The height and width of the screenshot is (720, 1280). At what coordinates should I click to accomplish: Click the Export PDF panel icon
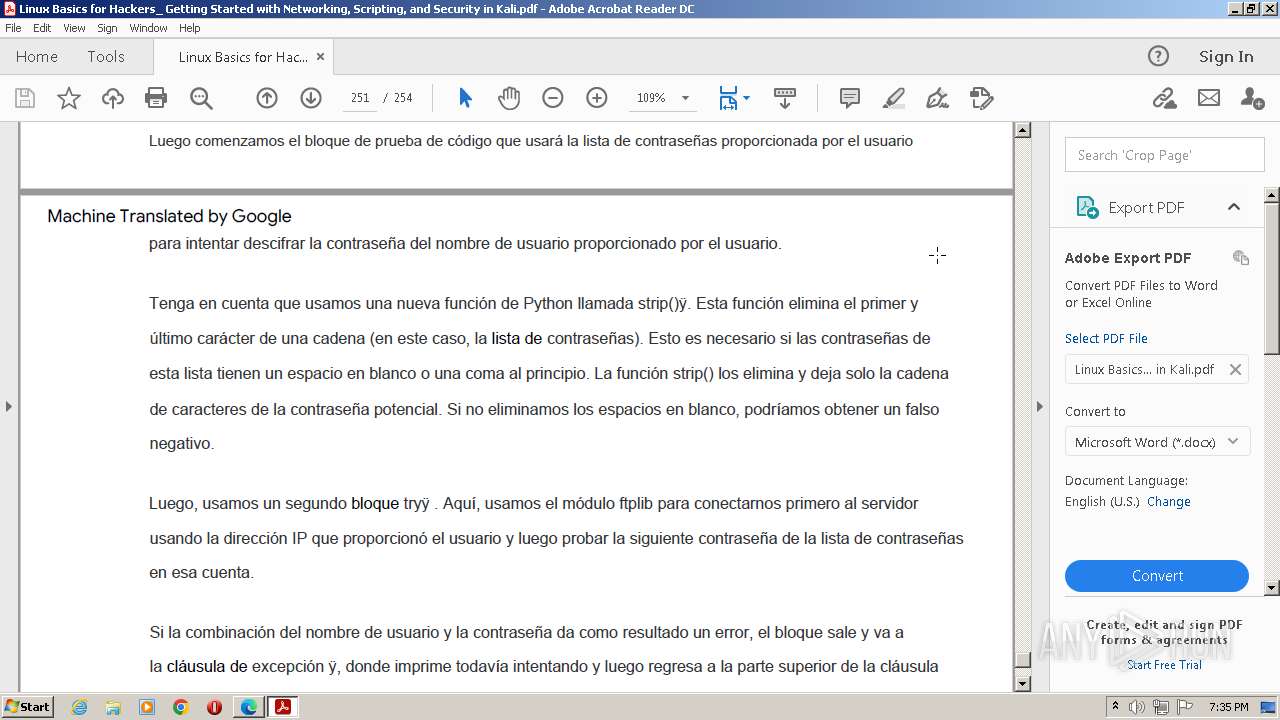(x=1087, y=207)
